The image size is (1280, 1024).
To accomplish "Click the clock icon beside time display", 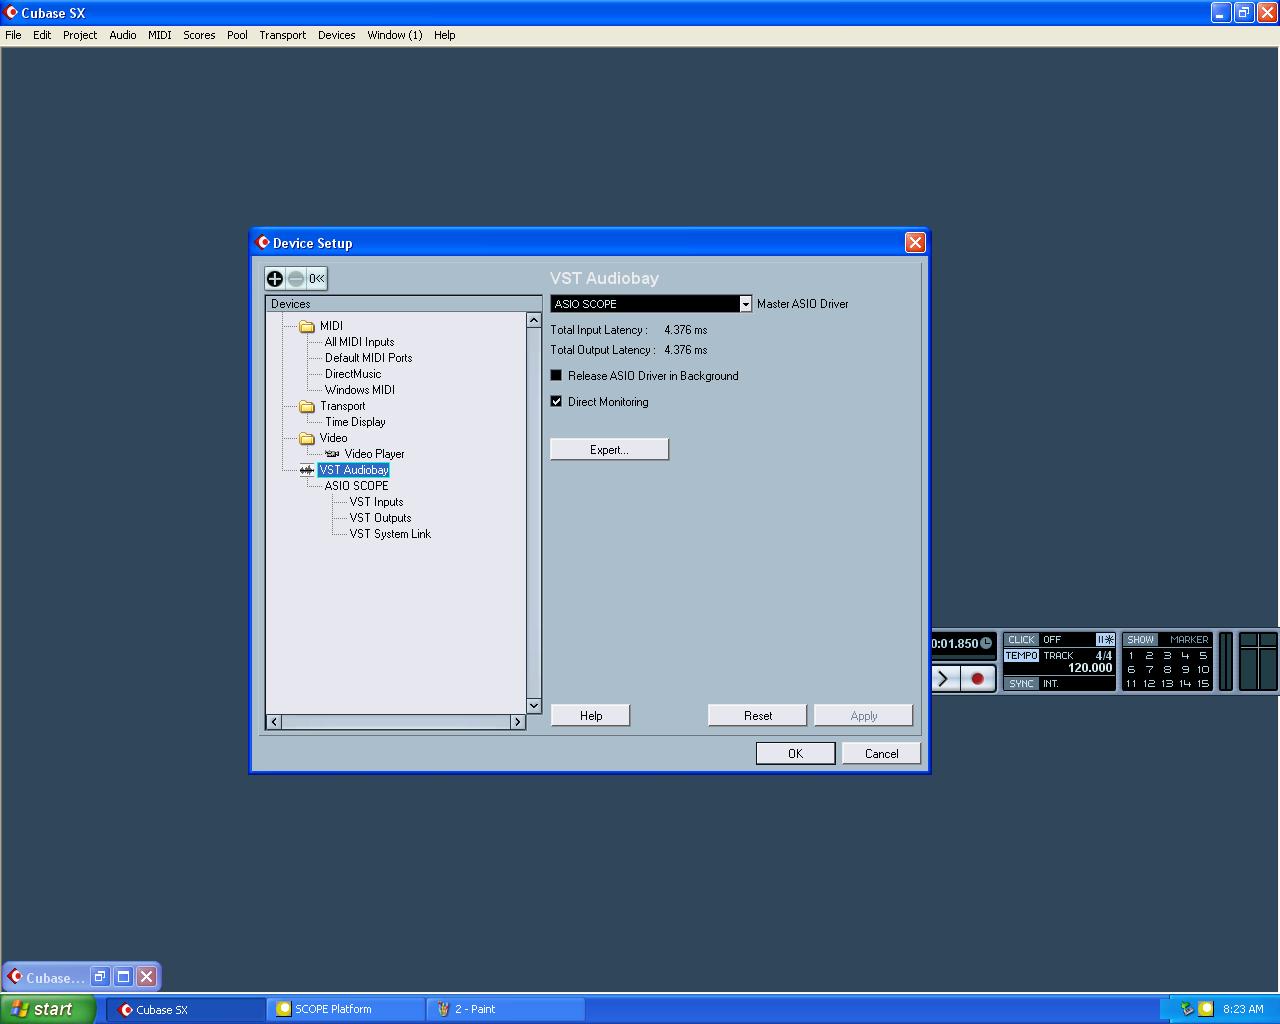I will (x=986, y=643).
